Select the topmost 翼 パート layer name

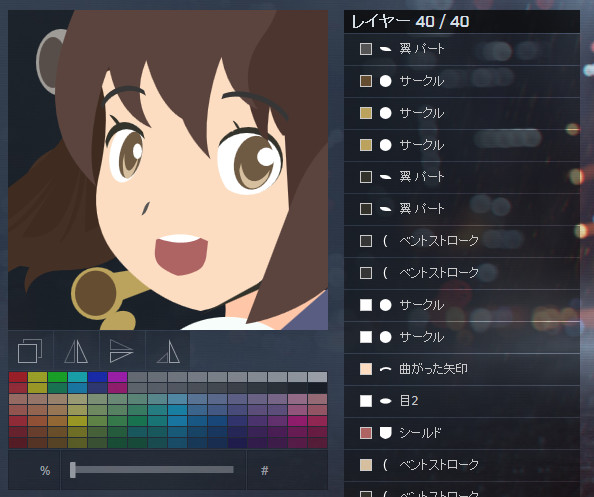coord(422,49)
